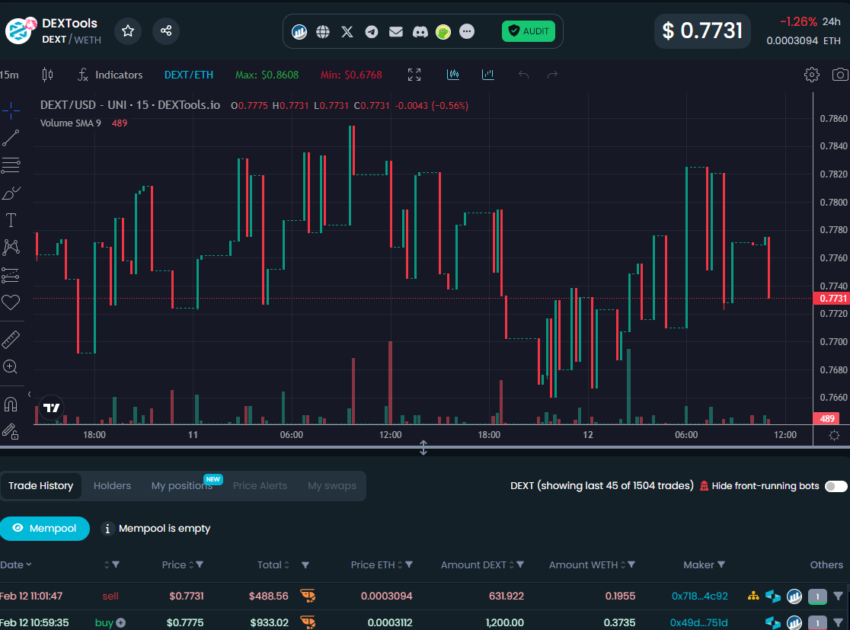Select the crosshair cursor tool

[x=11, y=111]
